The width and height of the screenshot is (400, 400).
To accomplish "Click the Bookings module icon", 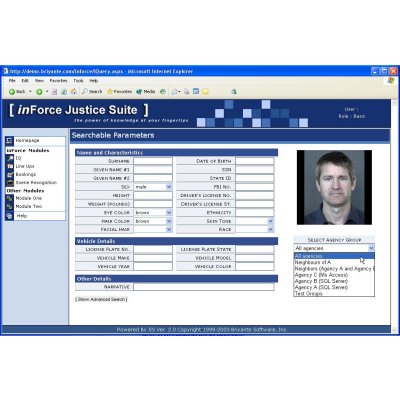I will click(10, 174).
